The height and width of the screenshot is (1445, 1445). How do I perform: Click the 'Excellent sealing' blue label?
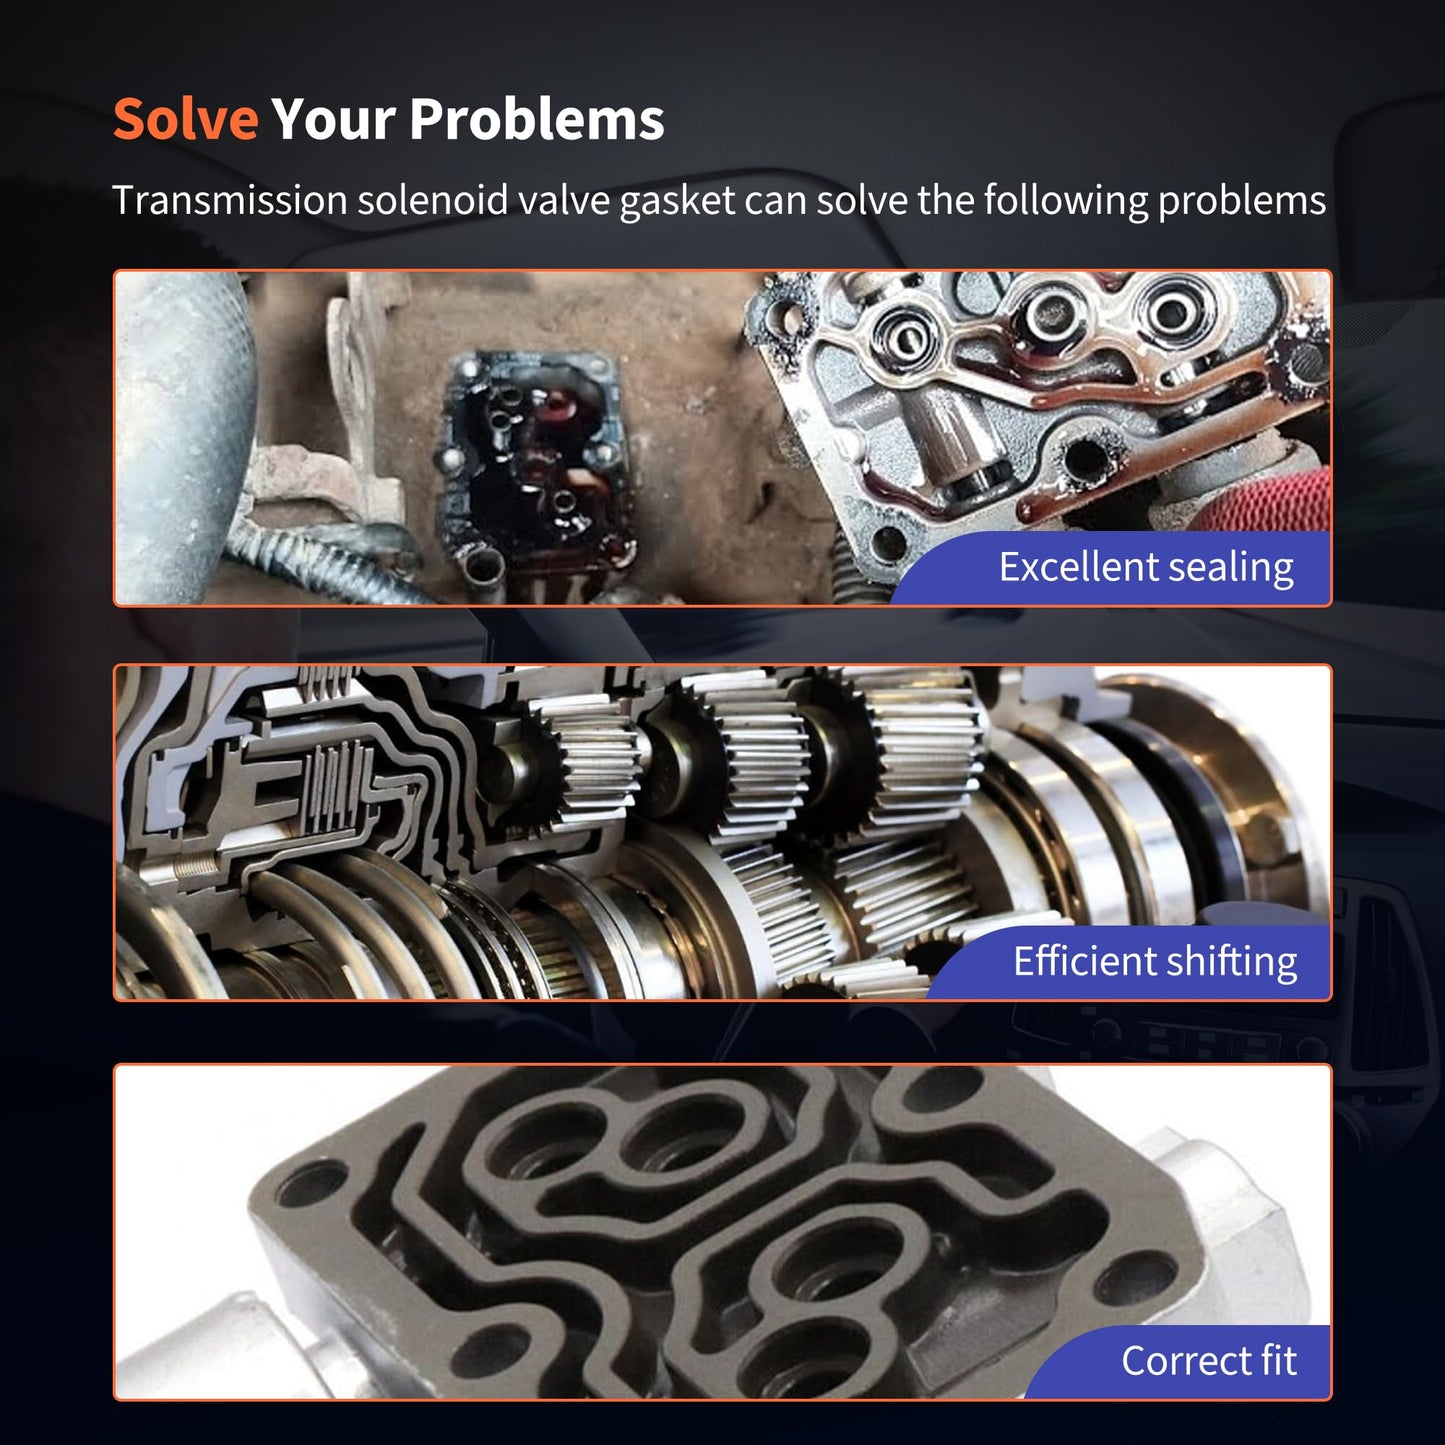point(1146,567)
